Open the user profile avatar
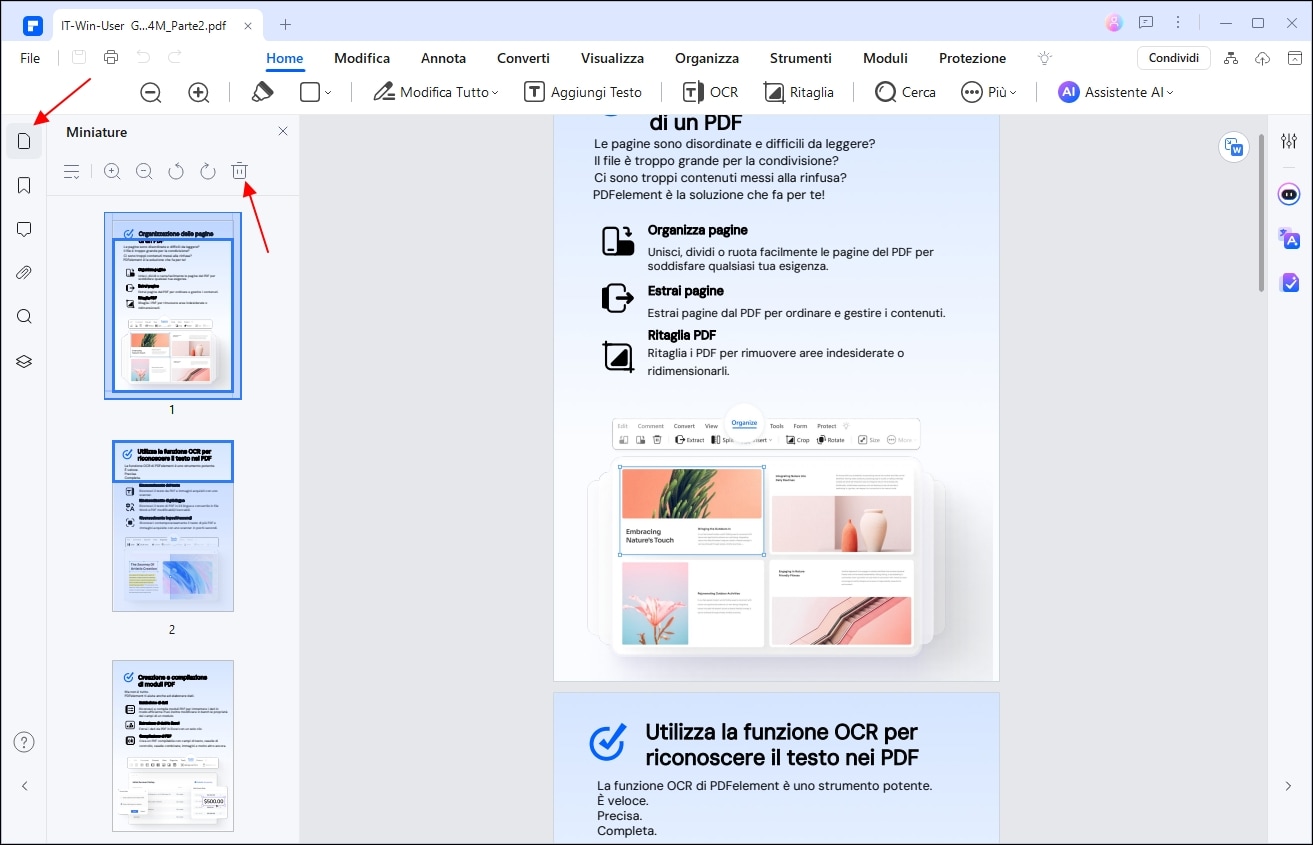Viewport: 1313px width, 845px height. pos(1114,22)
